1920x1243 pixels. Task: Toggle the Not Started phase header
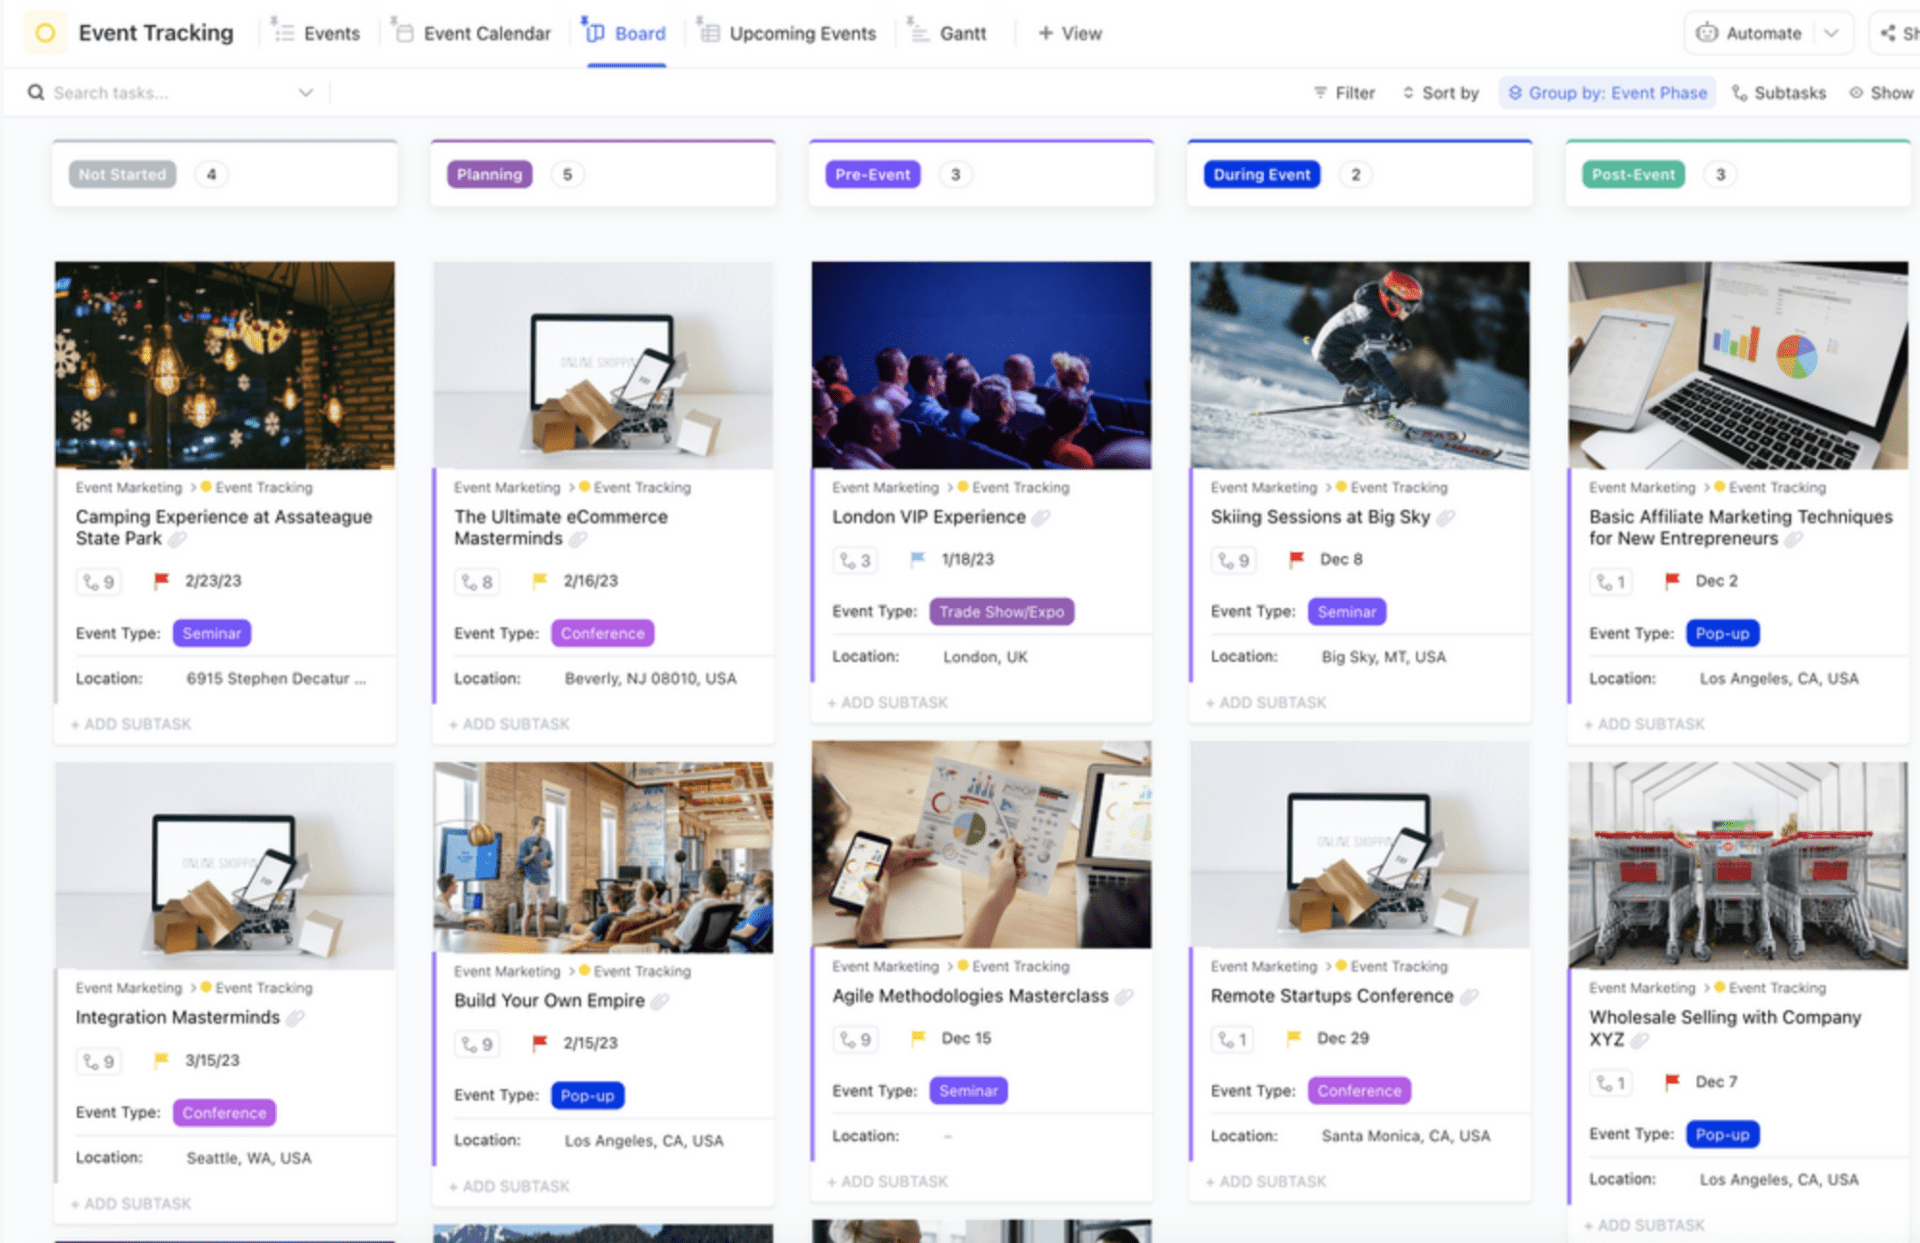point(122,174)
